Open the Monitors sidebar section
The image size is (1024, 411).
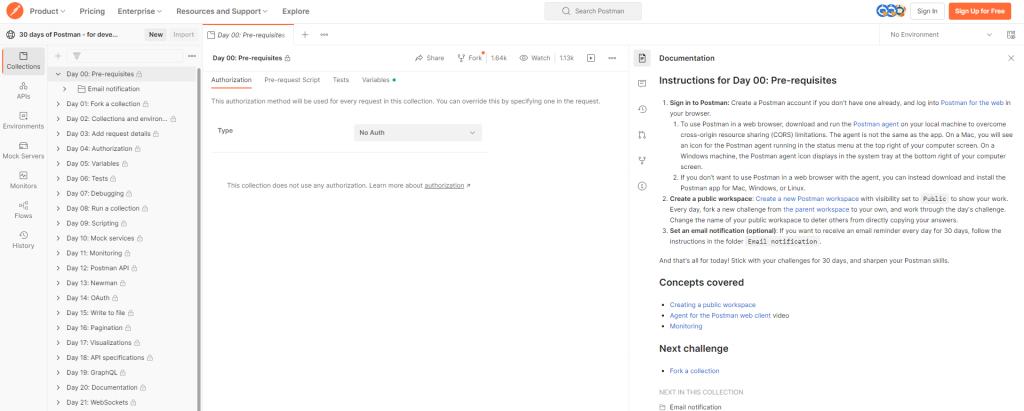[x=24, y=180]
